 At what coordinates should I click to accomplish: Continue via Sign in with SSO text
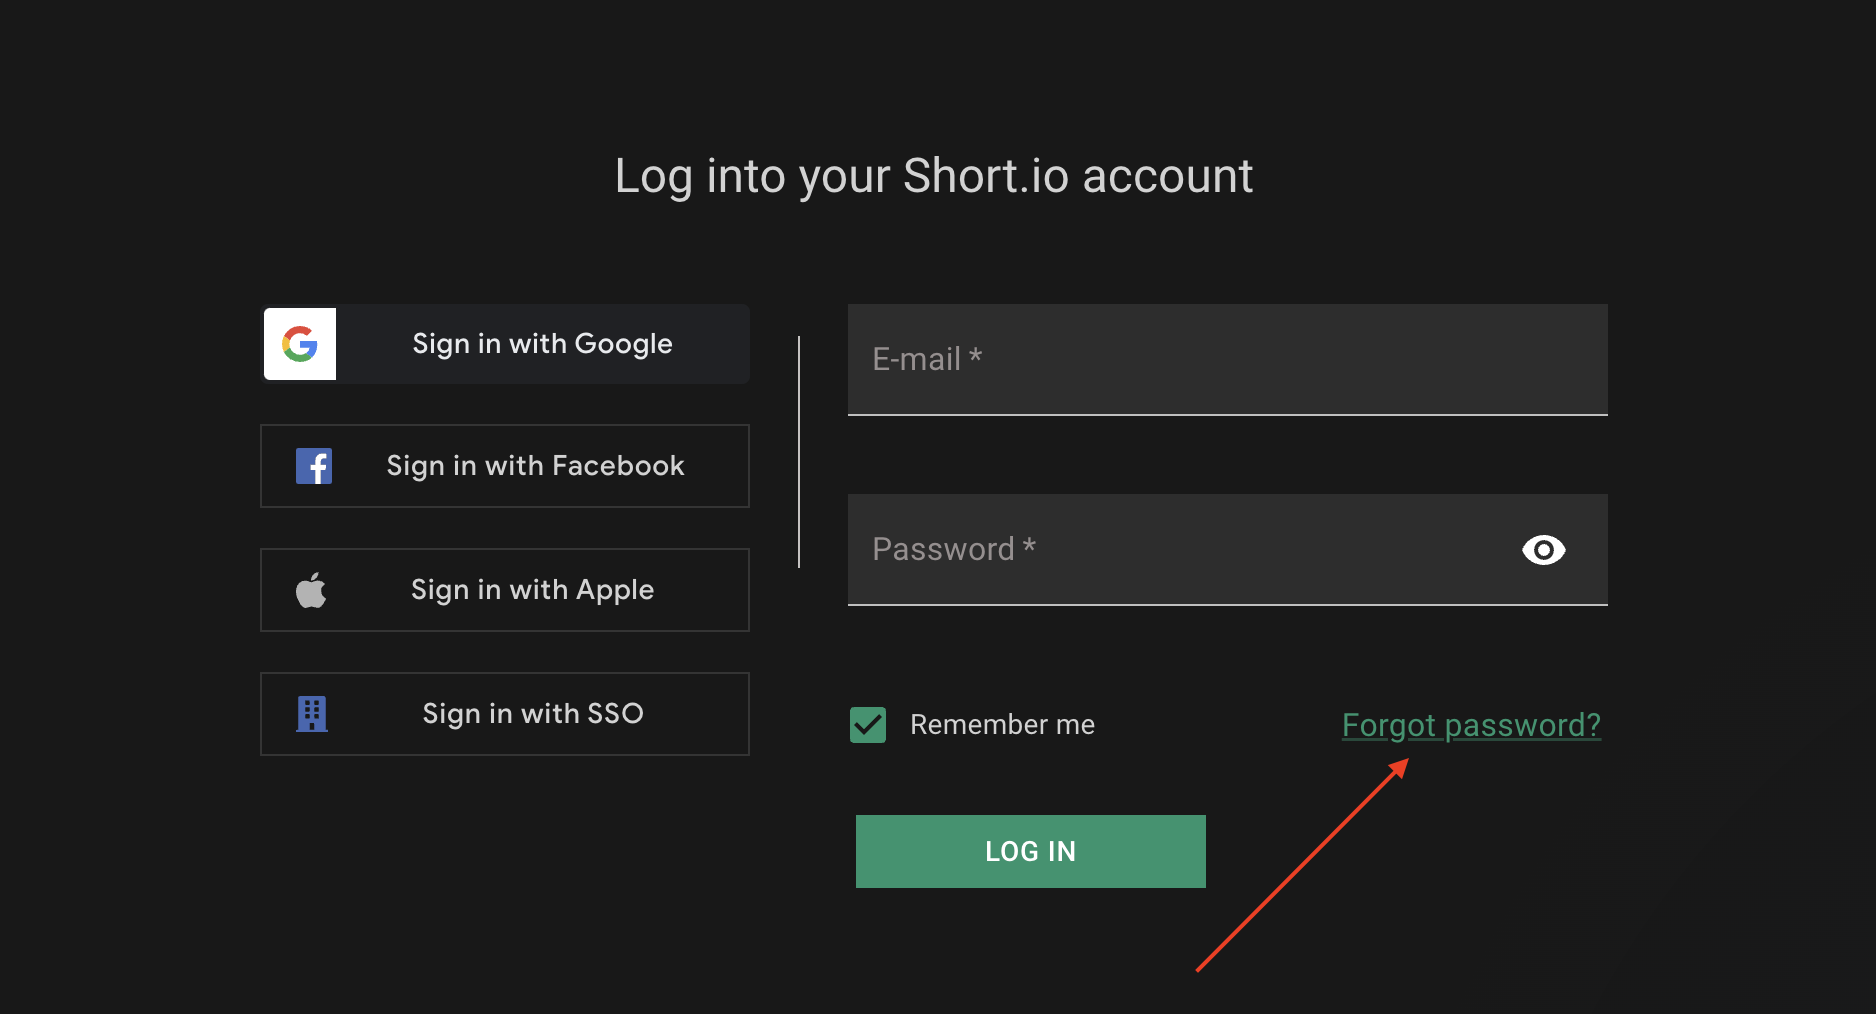tap(532, 714)
